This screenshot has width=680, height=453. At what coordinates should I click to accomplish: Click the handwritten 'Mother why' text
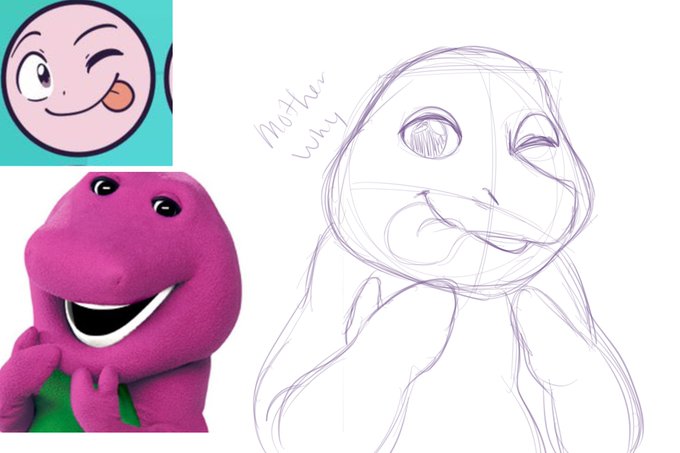tap(300, 117)
